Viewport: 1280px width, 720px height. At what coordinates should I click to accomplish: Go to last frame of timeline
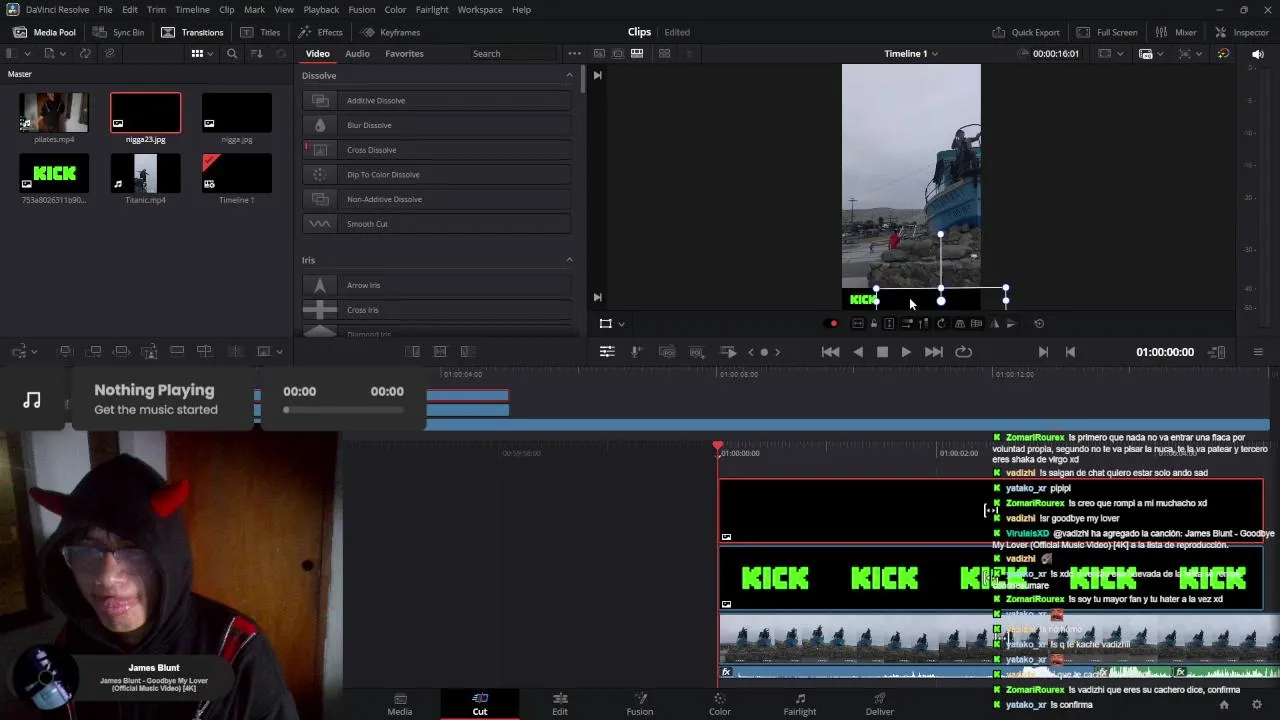933,352
